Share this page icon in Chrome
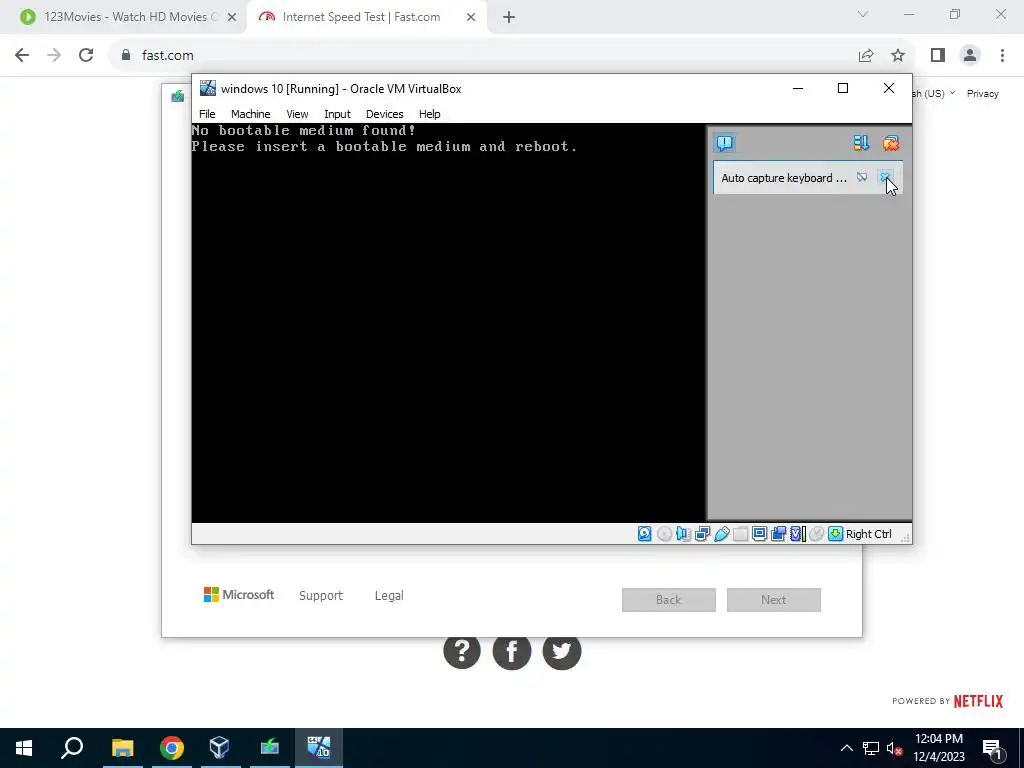 (866, 56)
